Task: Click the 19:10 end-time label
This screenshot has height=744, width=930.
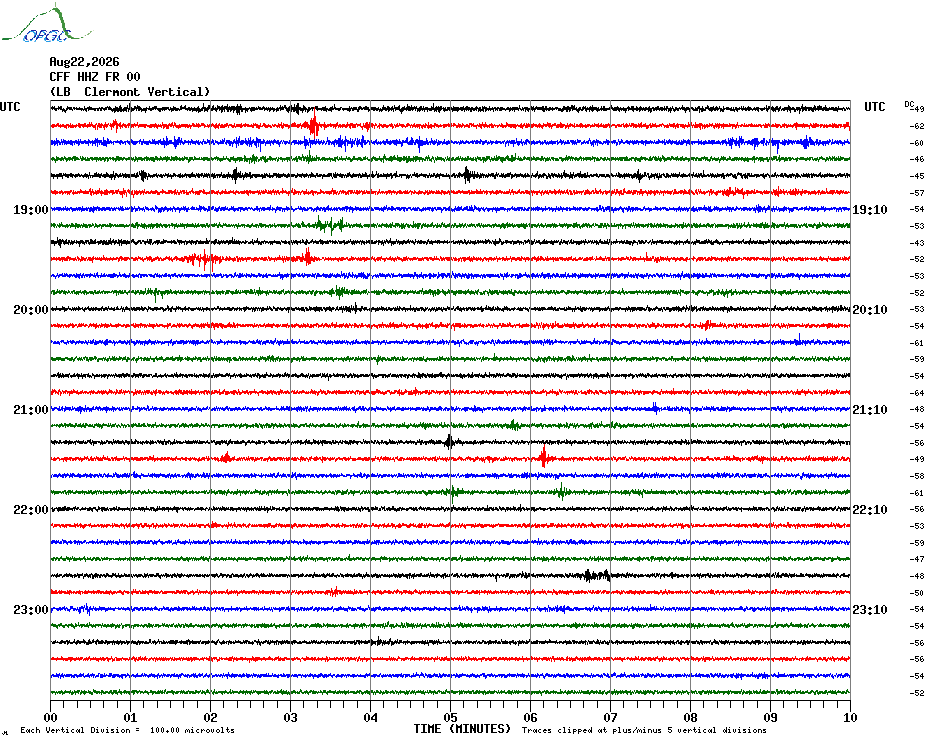Action: pos(870,209)
